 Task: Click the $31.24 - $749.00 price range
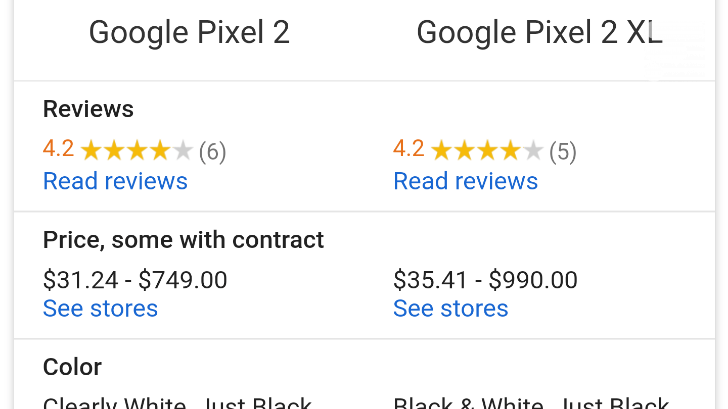[135, 280]
